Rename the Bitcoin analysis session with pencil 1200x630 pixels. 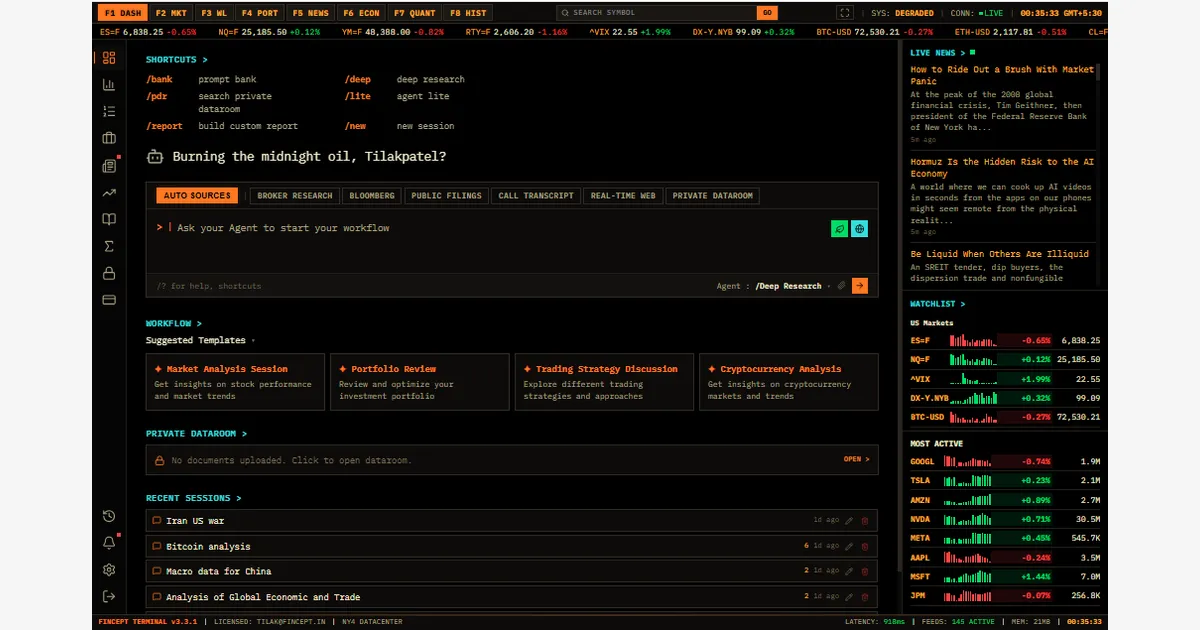[849, 546]
